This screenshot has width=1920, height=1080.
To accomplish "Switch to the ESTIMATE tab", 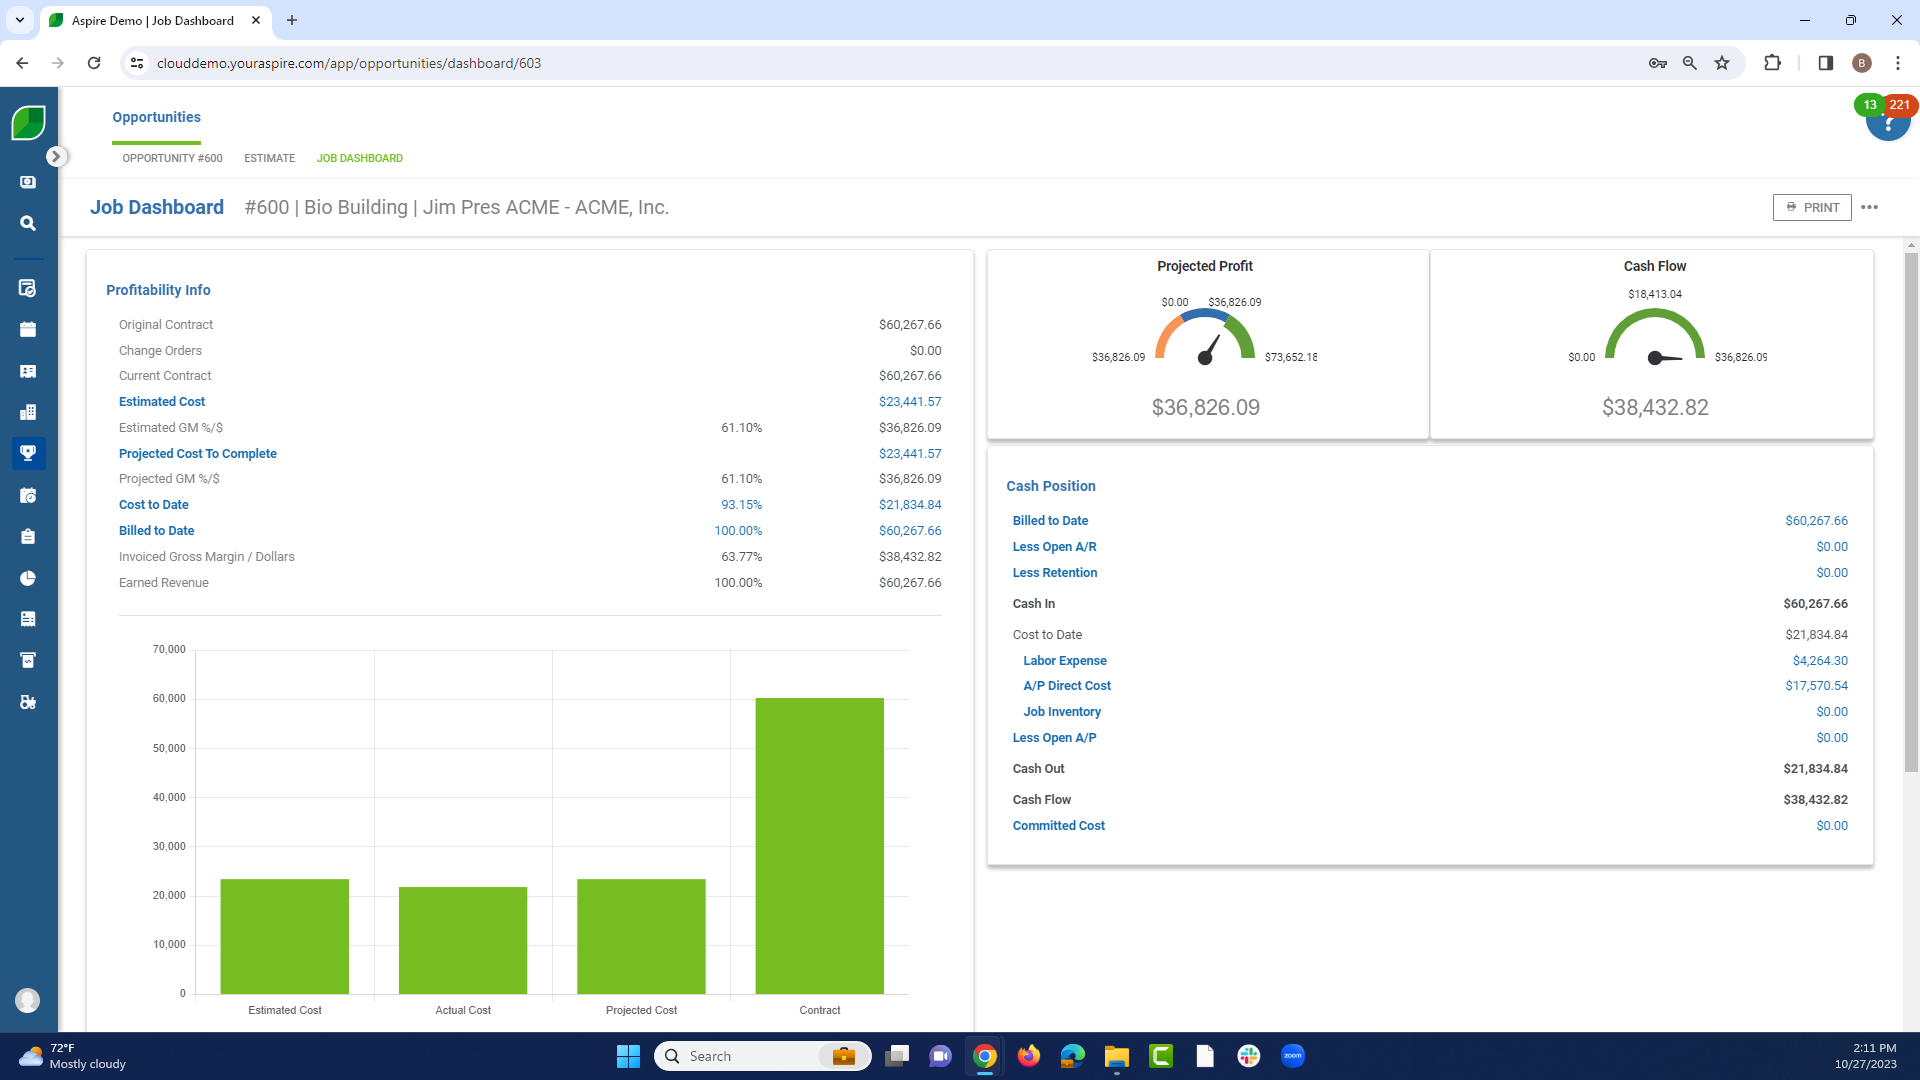I will [x=269, y=158].
